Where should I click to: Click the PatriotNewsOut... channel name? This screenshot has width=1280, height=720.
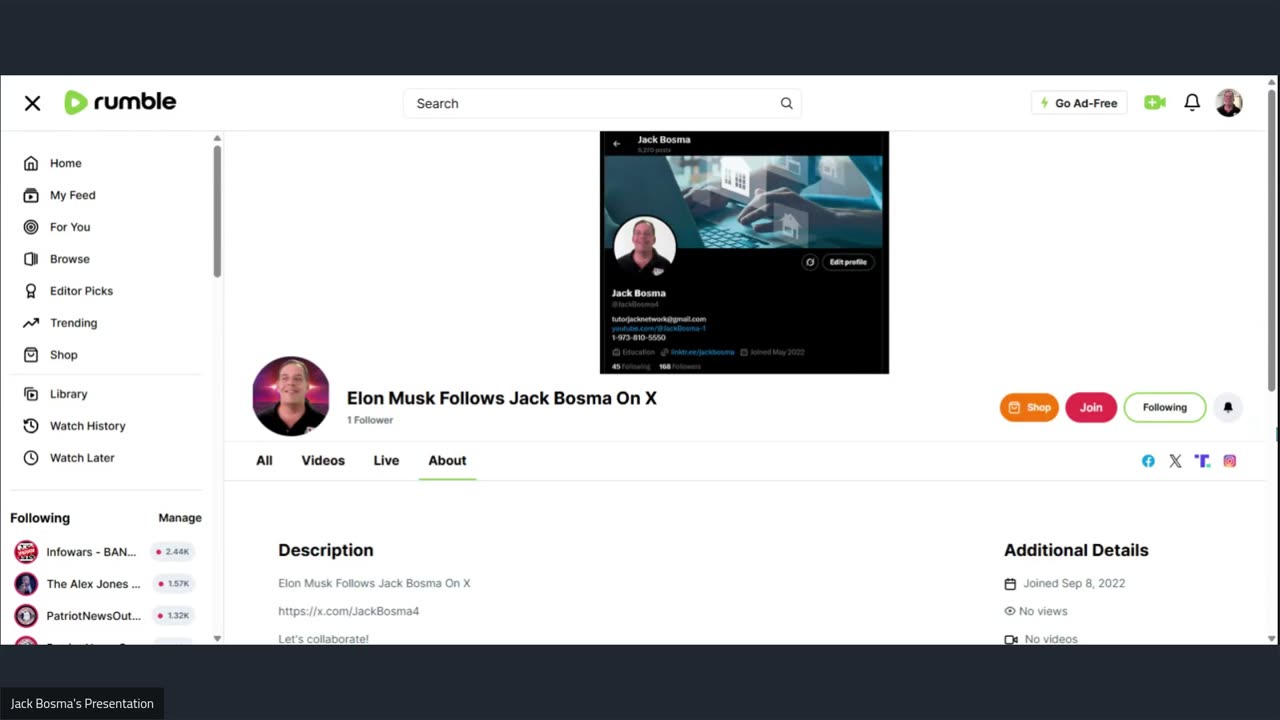(94, 616)
